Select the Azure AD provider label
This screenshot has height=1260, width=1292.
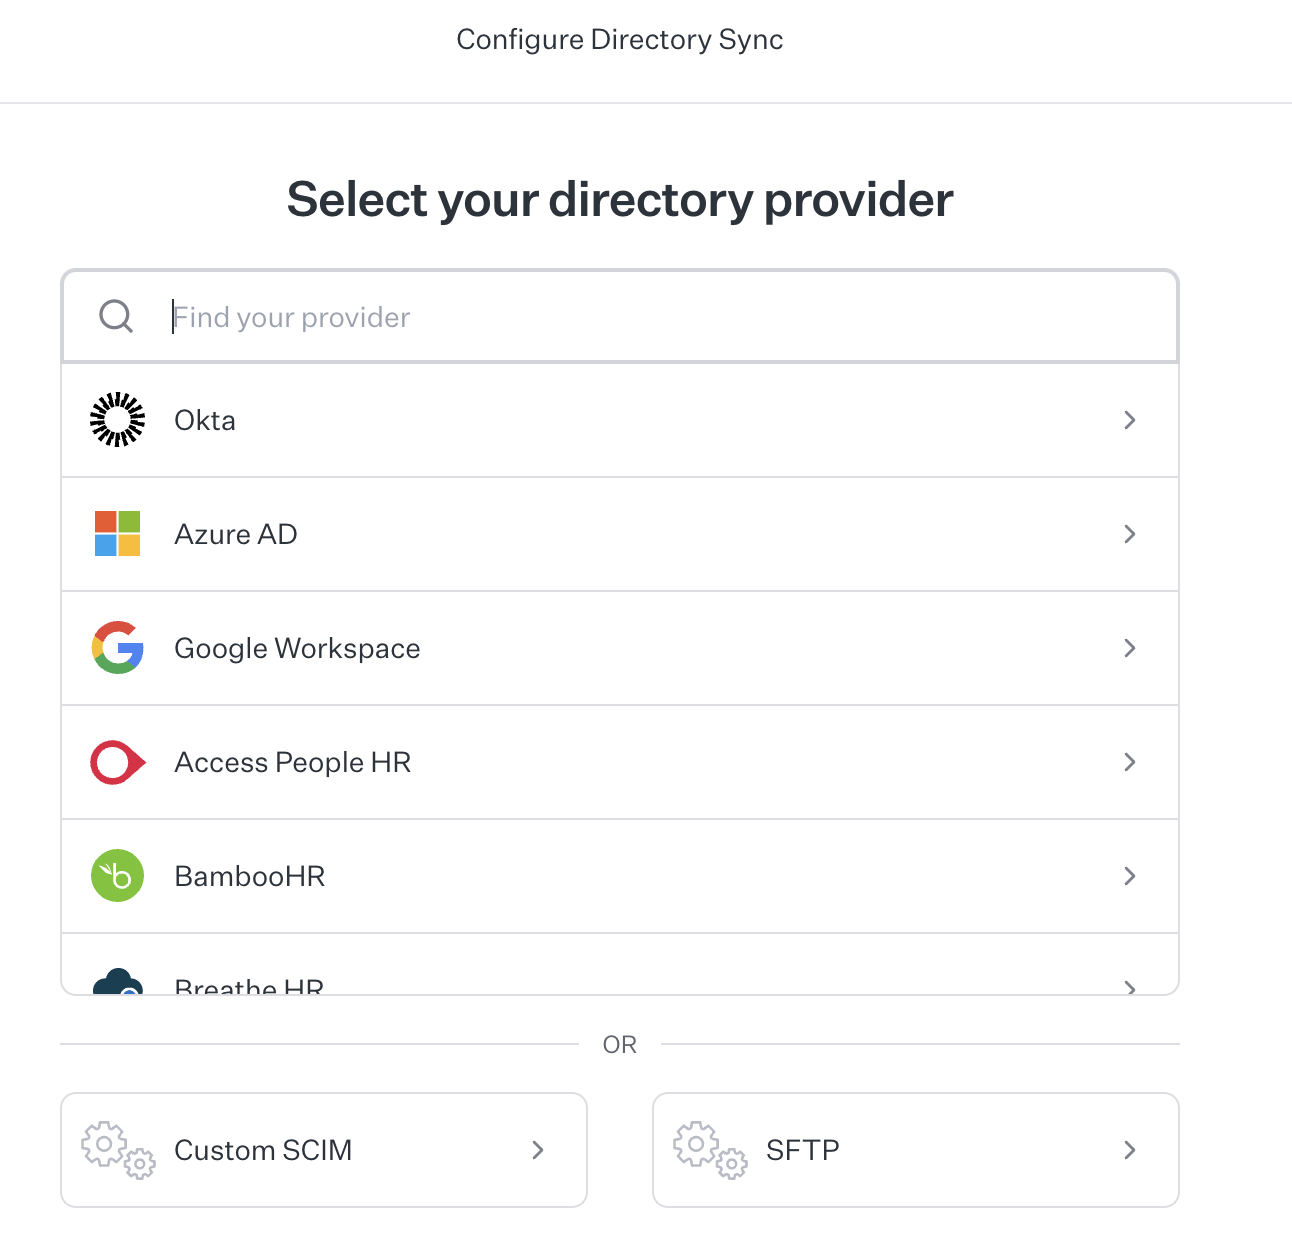tap(236, 534)
